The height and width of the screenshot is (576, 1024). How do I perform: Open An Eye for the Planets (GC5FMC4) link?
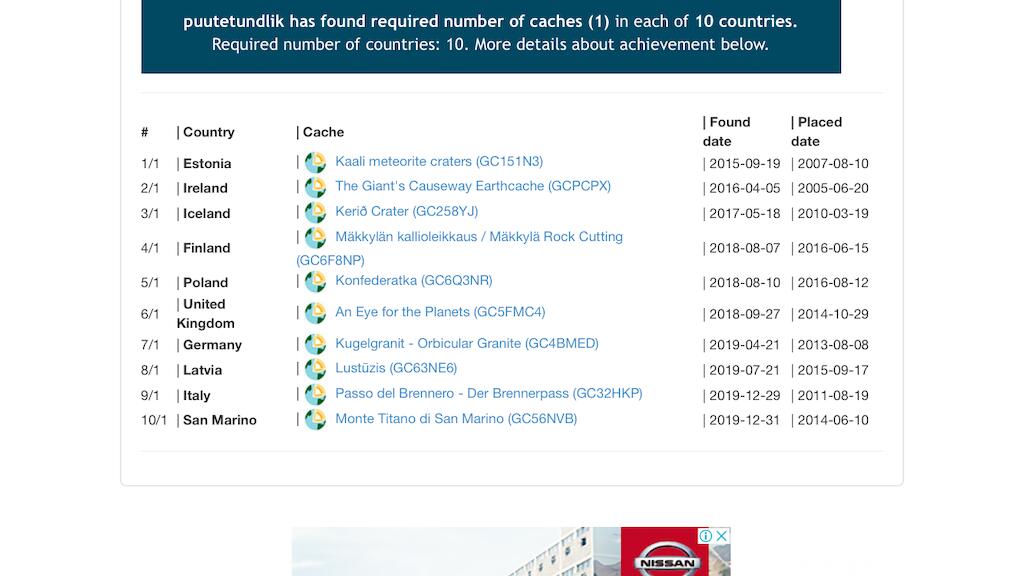click(x=440, y=312)
